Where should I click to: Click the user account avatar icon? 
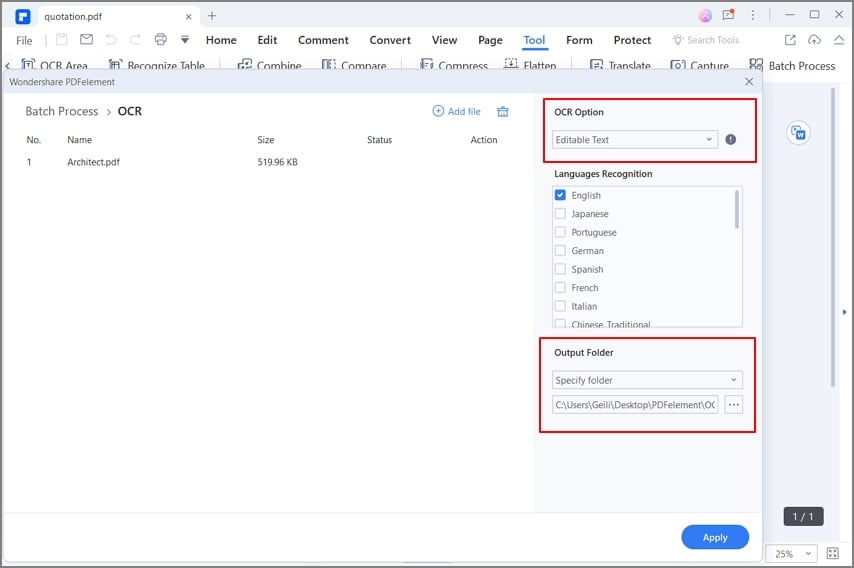pyautogui.click(x=705, y=16)
